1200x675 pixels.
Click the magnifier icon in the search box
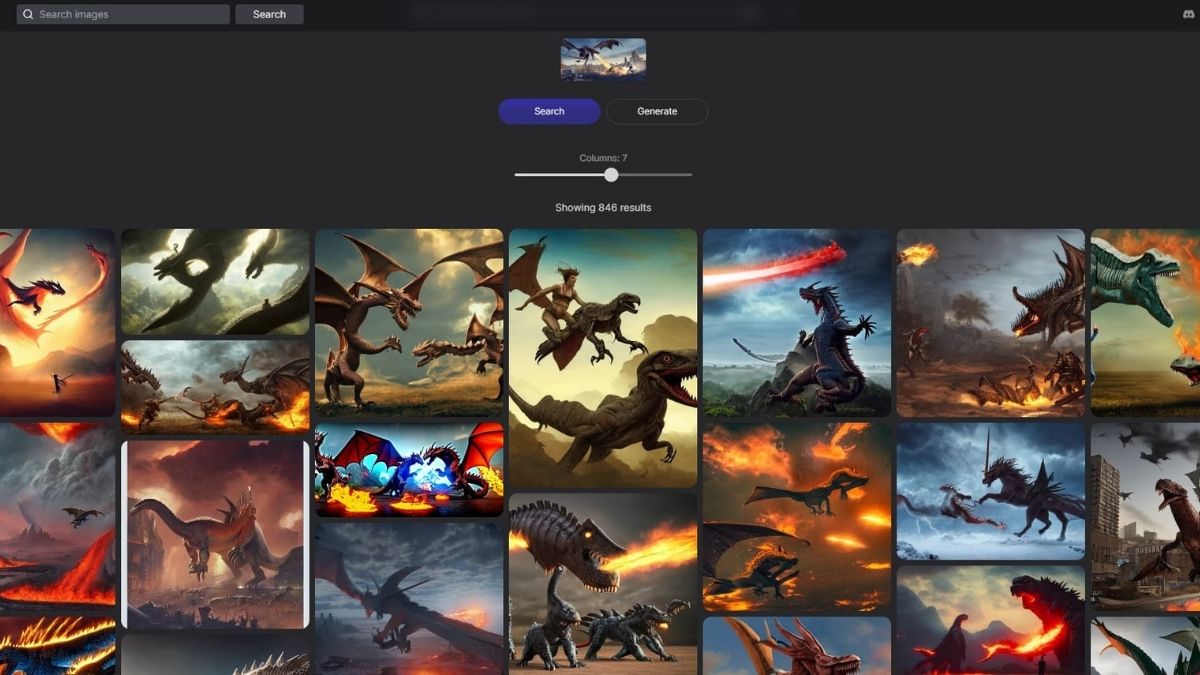click(28, 15)
